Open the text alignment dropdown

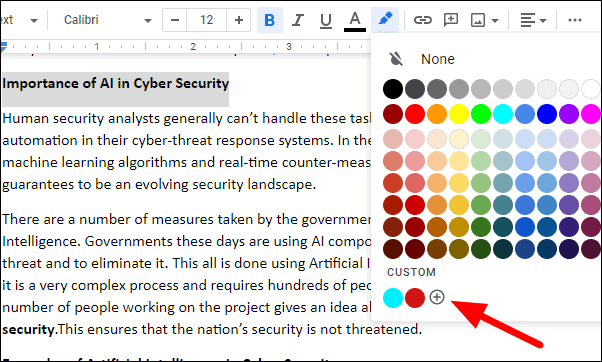[x=533, y=20]
